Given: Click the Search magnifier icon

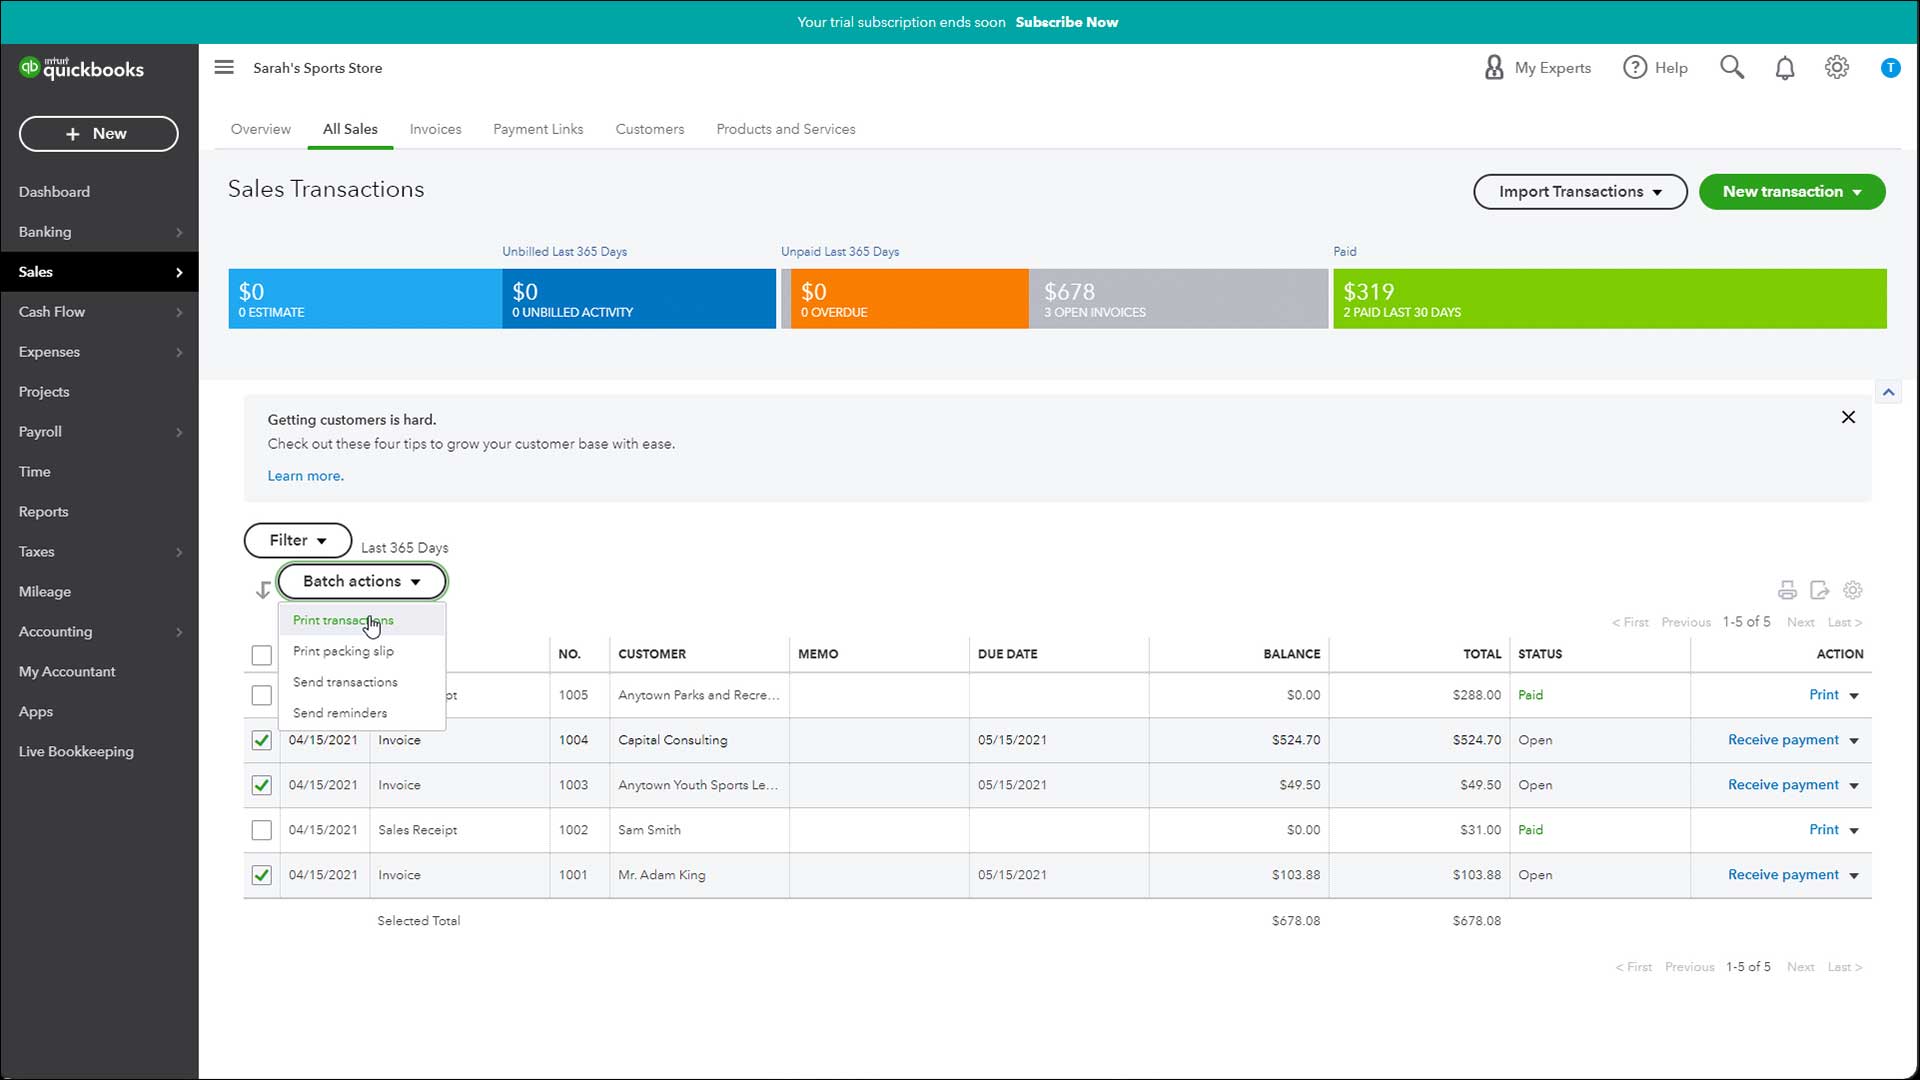Looking at the screenshot, I should coord(1732,67).
